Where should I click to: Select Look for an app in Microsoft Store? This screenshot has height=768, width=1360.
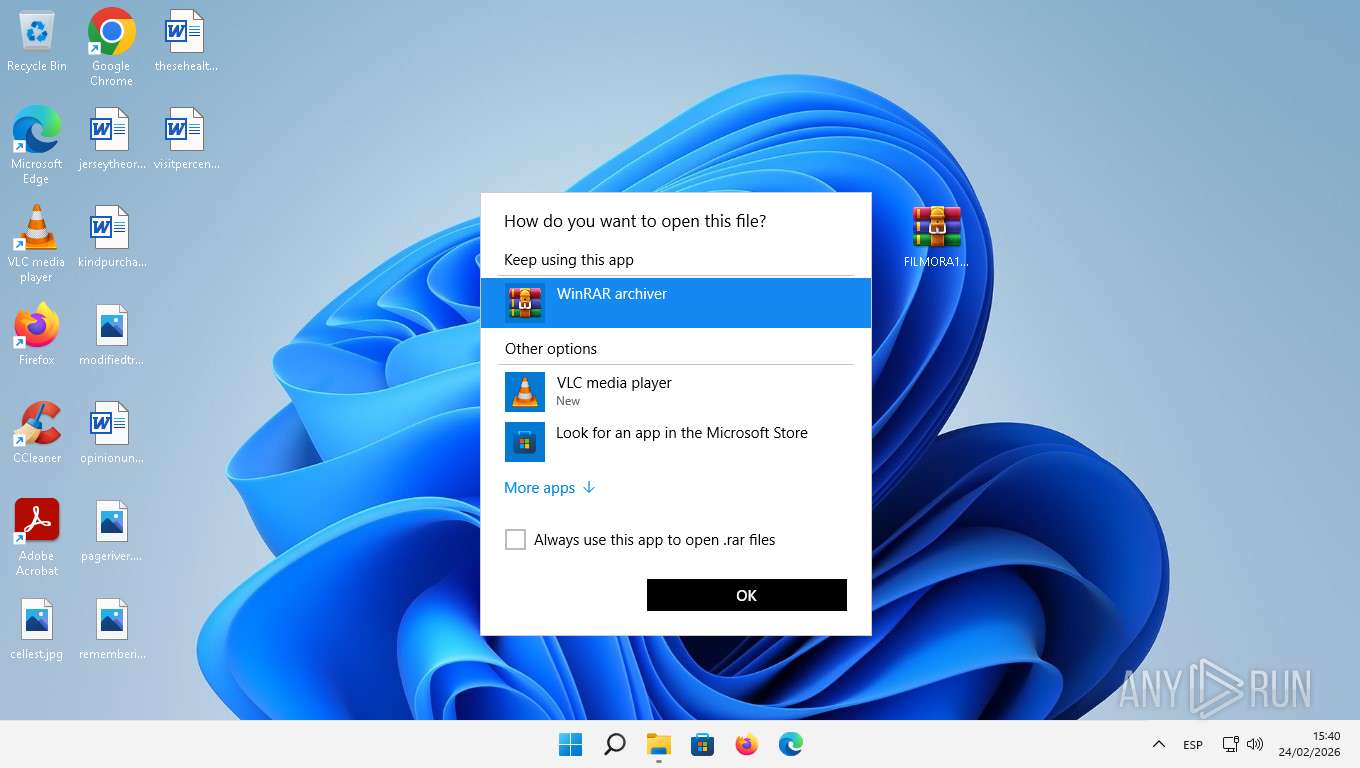[x=676, y=441]
